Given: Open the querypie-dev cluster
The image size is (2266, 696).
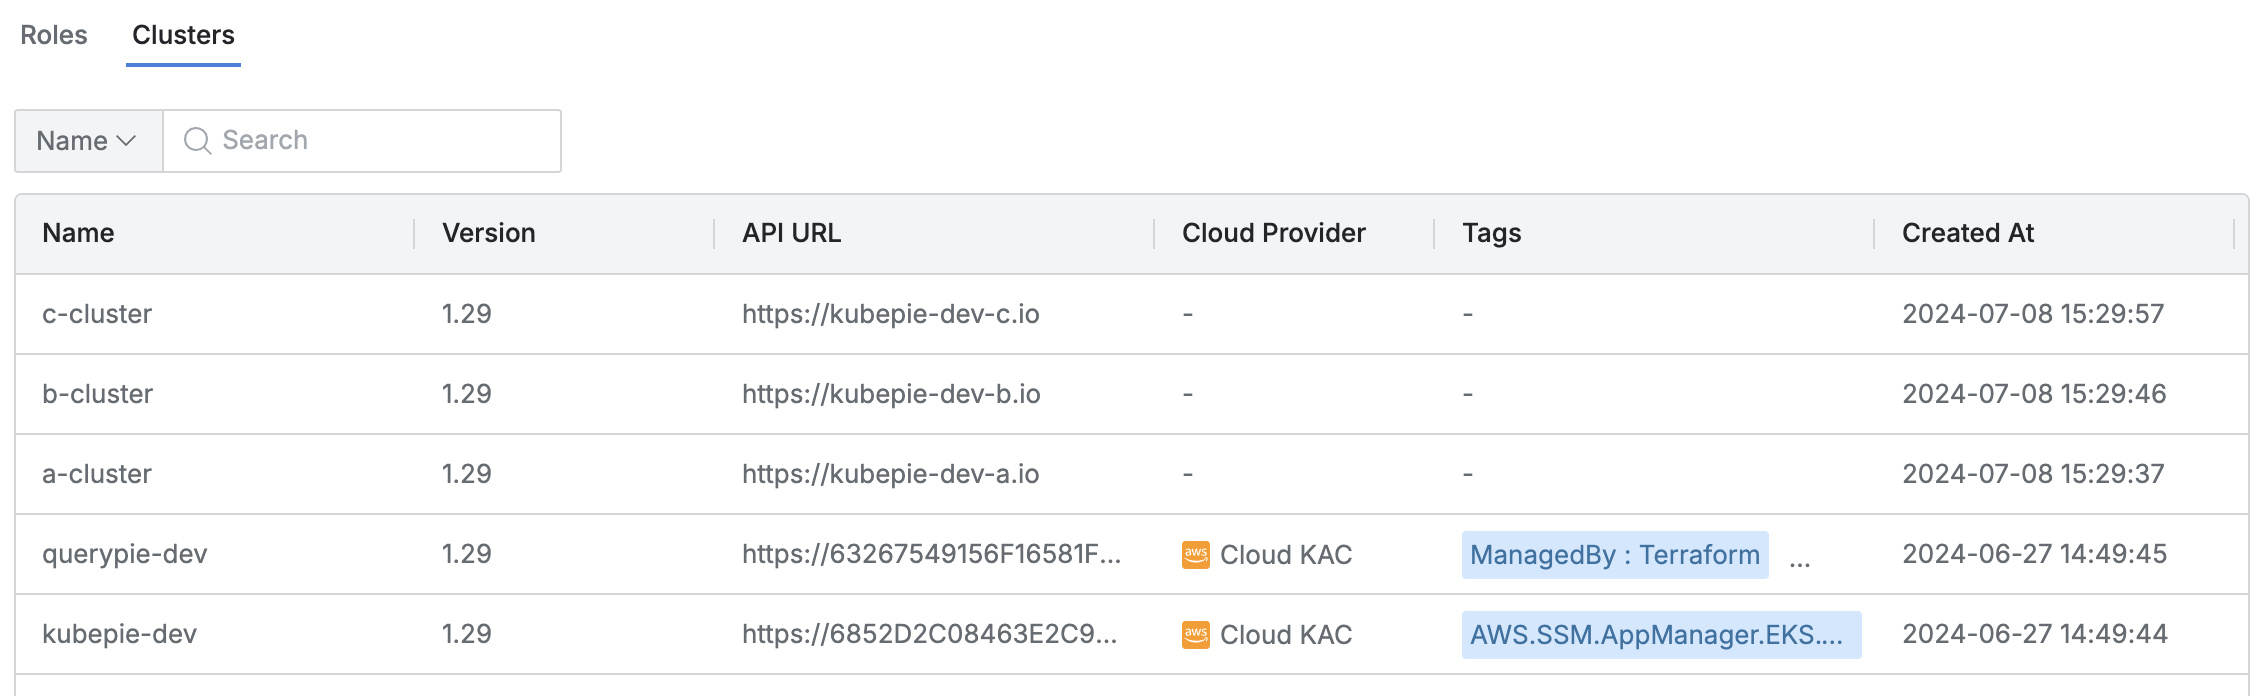Looking at the screenshot, I should (x=124, y=554).
